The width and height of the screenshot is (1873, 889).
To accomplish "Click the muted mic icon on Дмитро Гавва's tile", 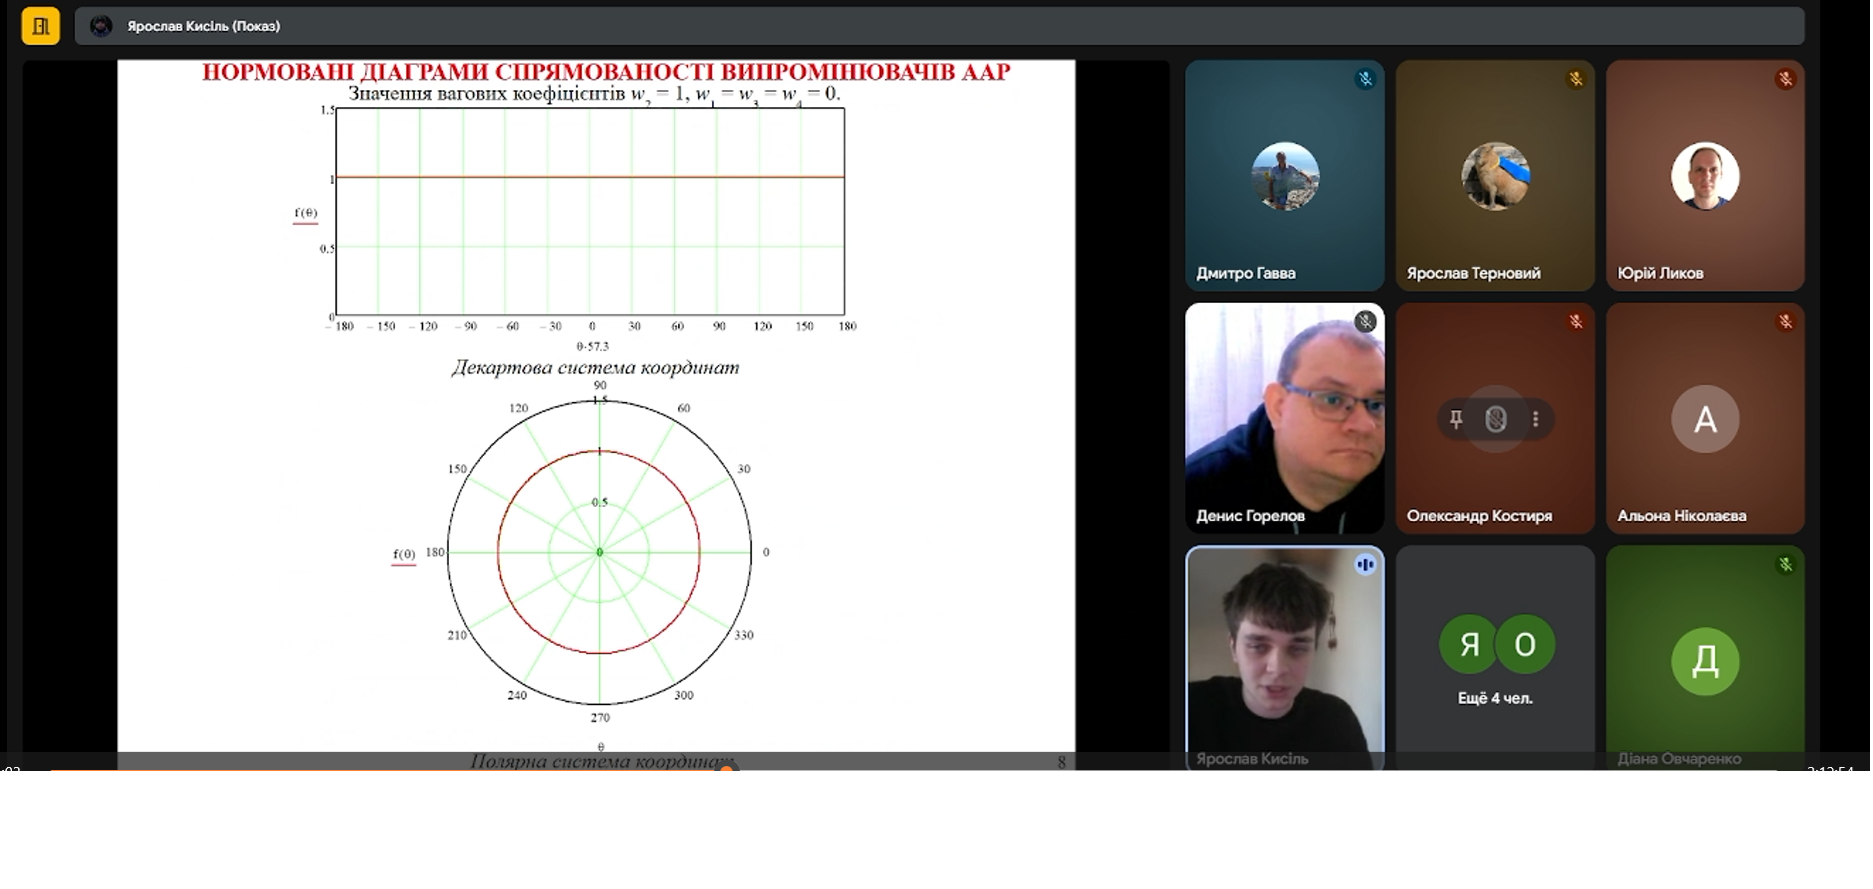I will (1365, 79).
